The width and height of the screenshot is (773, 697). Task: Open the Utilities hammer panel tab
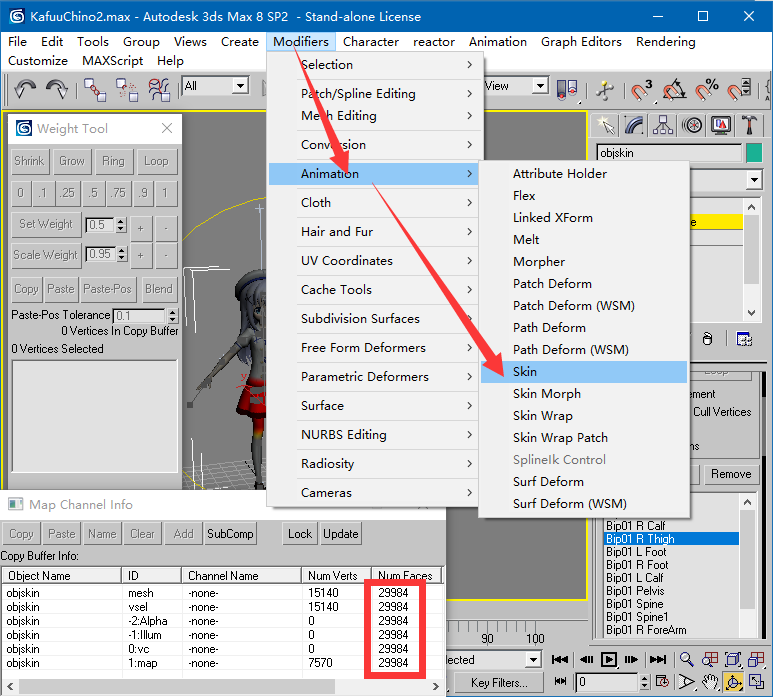click(749, 126)
